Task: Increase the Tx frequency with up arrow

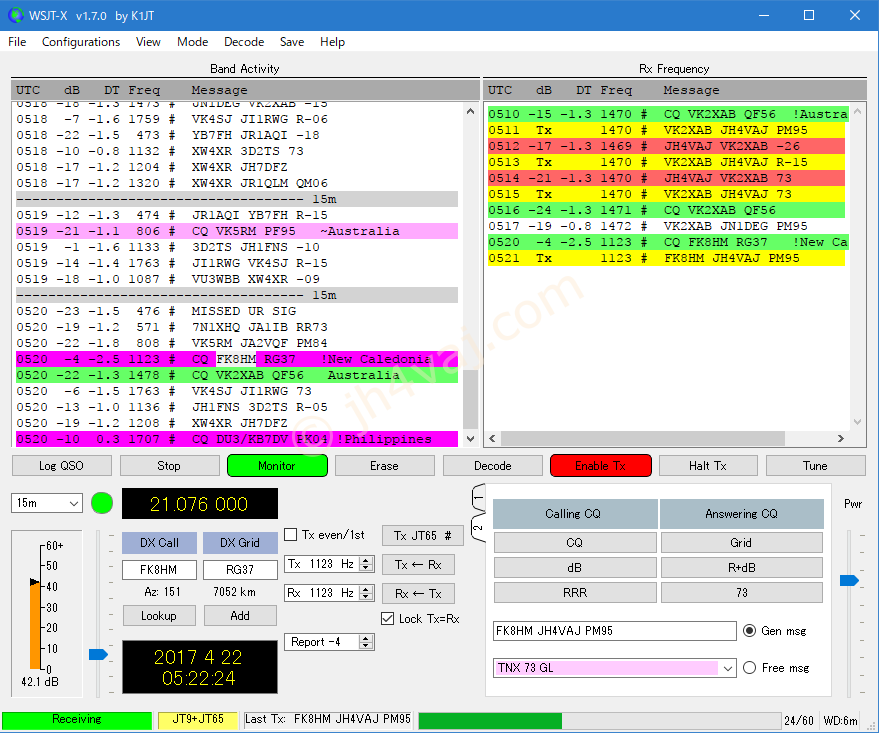Action: click(366, 560)
